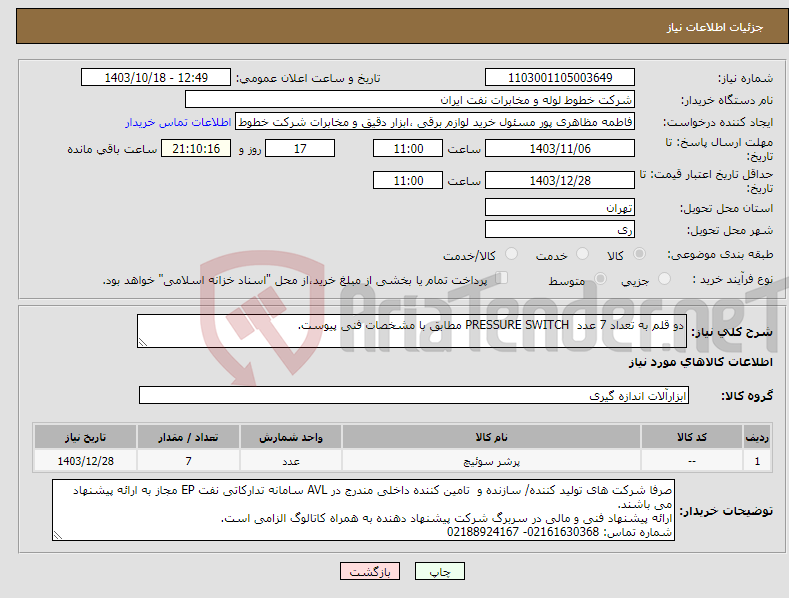Toggle Islamic treasury payment checkbox
This screenshot has height=598, width=789.
pyautogui.click(x=501, y=278)
